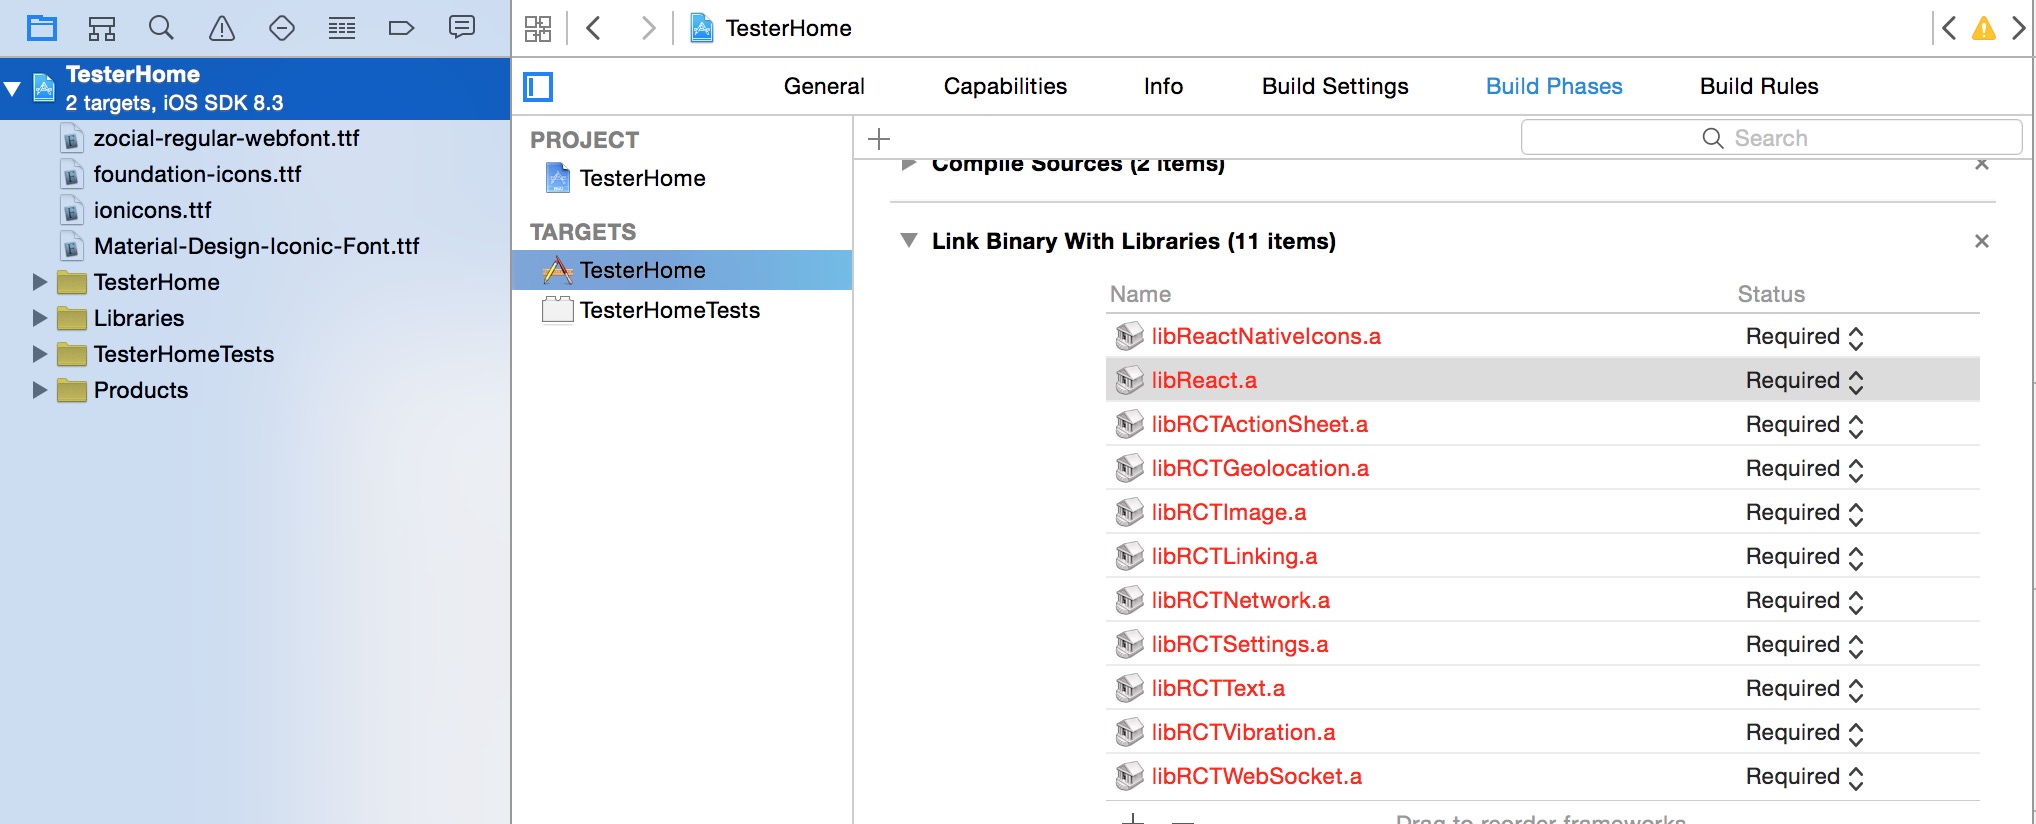Image resolution: width=2036 pixels, height=824 pixels.
Task: Open the Debug navigator icon
Action: pos(342,28)
